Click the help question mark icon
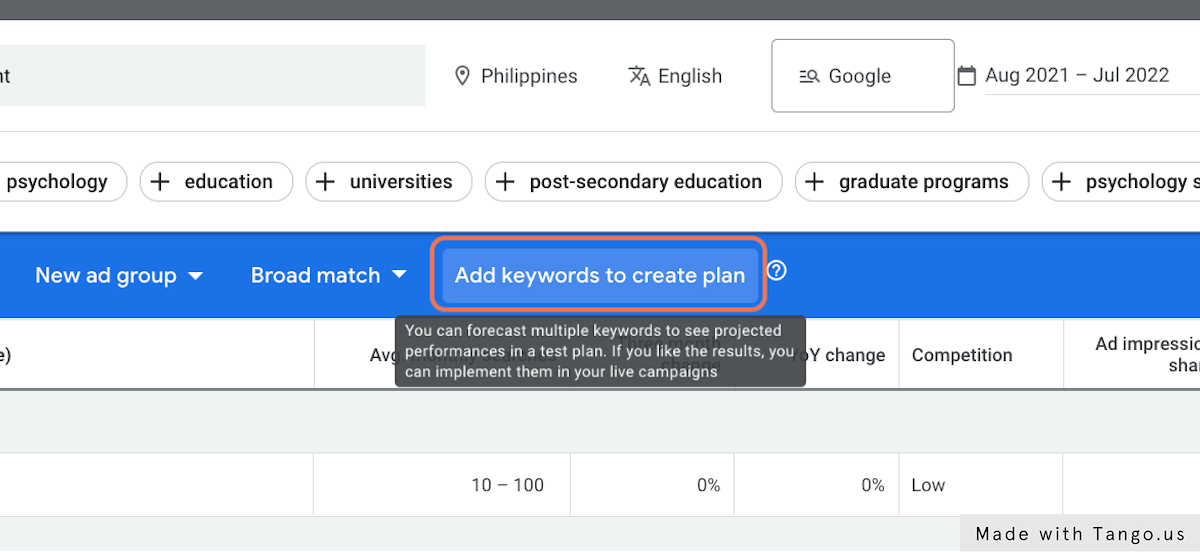This screenshot has height=552, width=1200. point(776,271)
